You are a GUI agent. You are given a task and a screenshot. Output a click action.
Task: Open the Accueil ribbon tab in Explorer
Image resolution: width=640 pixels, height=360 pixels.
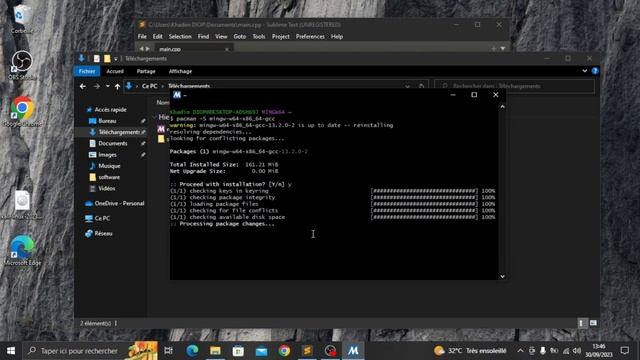point(115,71)
